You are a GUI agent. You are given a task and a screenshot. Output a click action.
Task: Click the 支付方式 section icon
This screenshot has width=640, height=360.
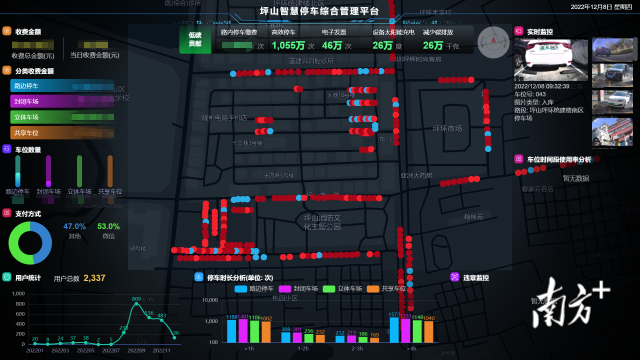point(7,213)
